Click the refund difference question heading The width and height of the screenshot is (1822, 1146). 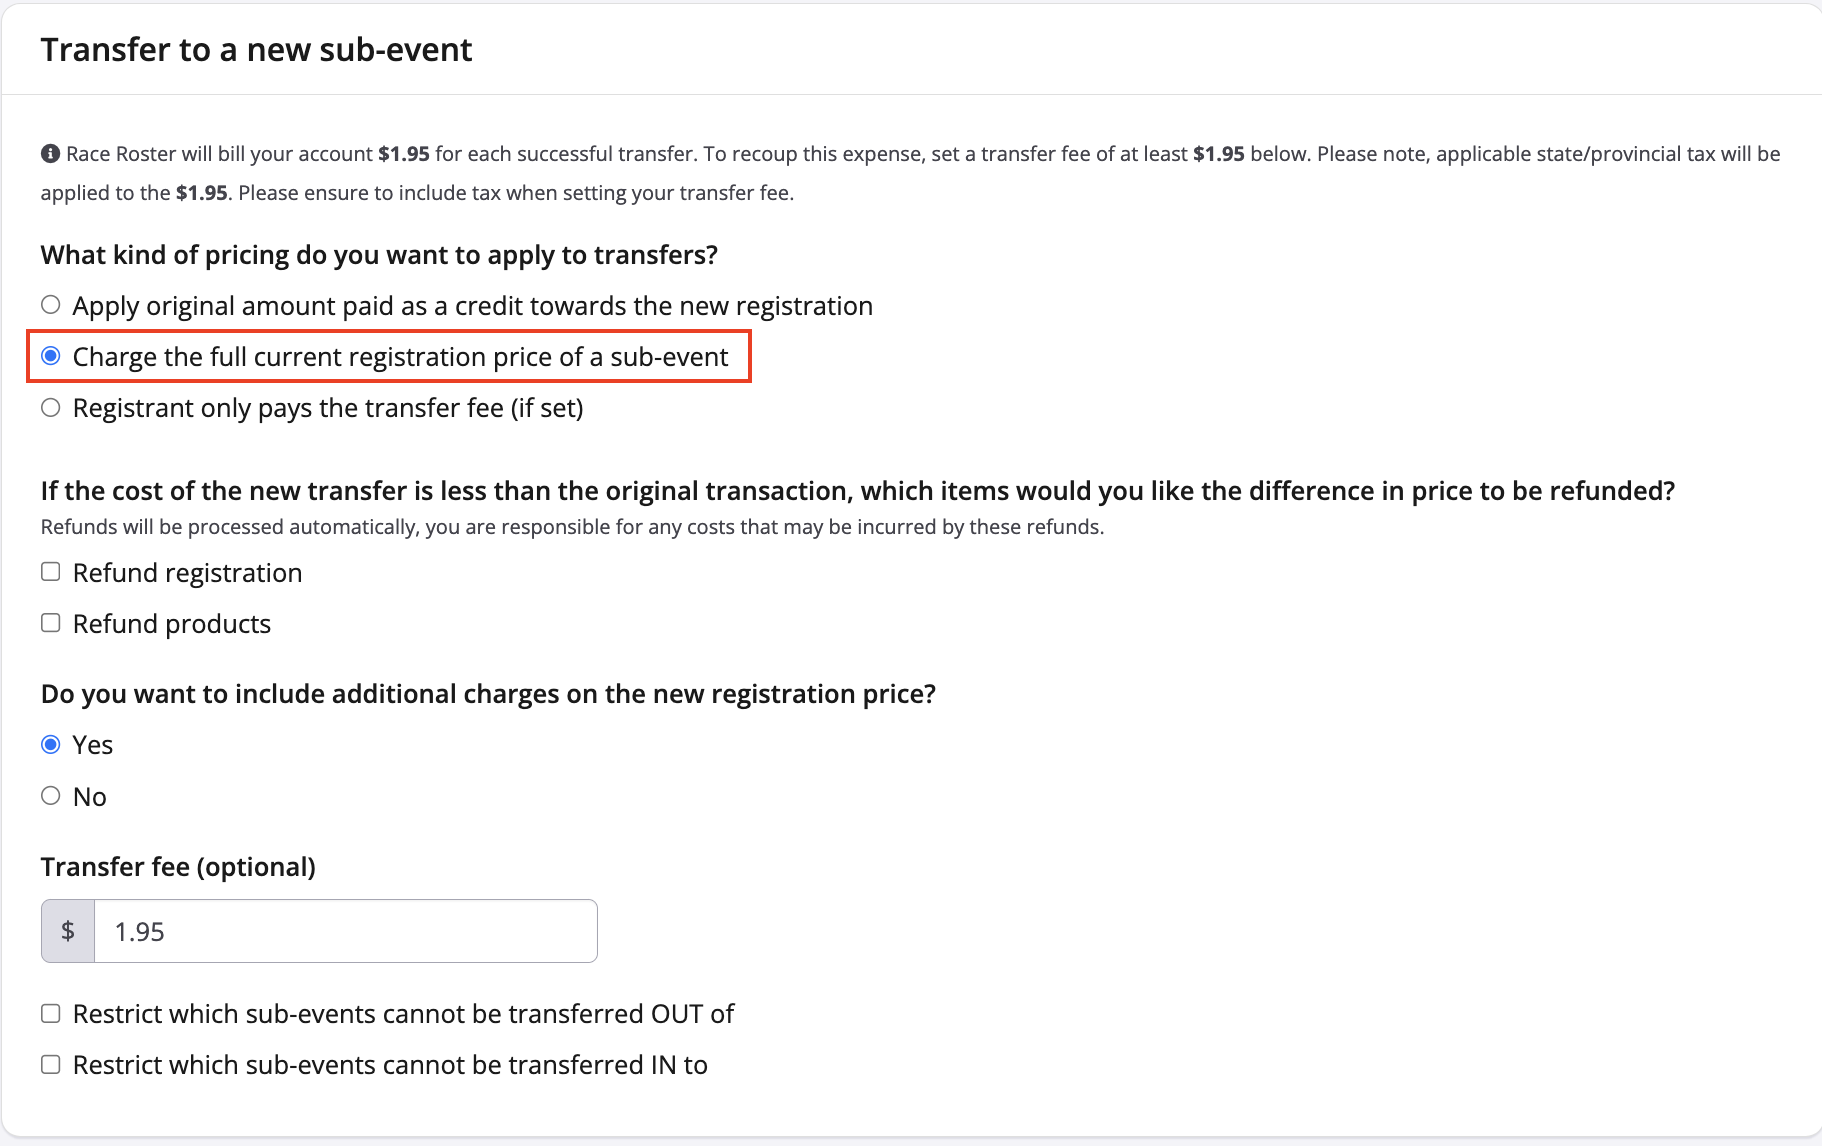pyautogui.click(x=857, y=490)
